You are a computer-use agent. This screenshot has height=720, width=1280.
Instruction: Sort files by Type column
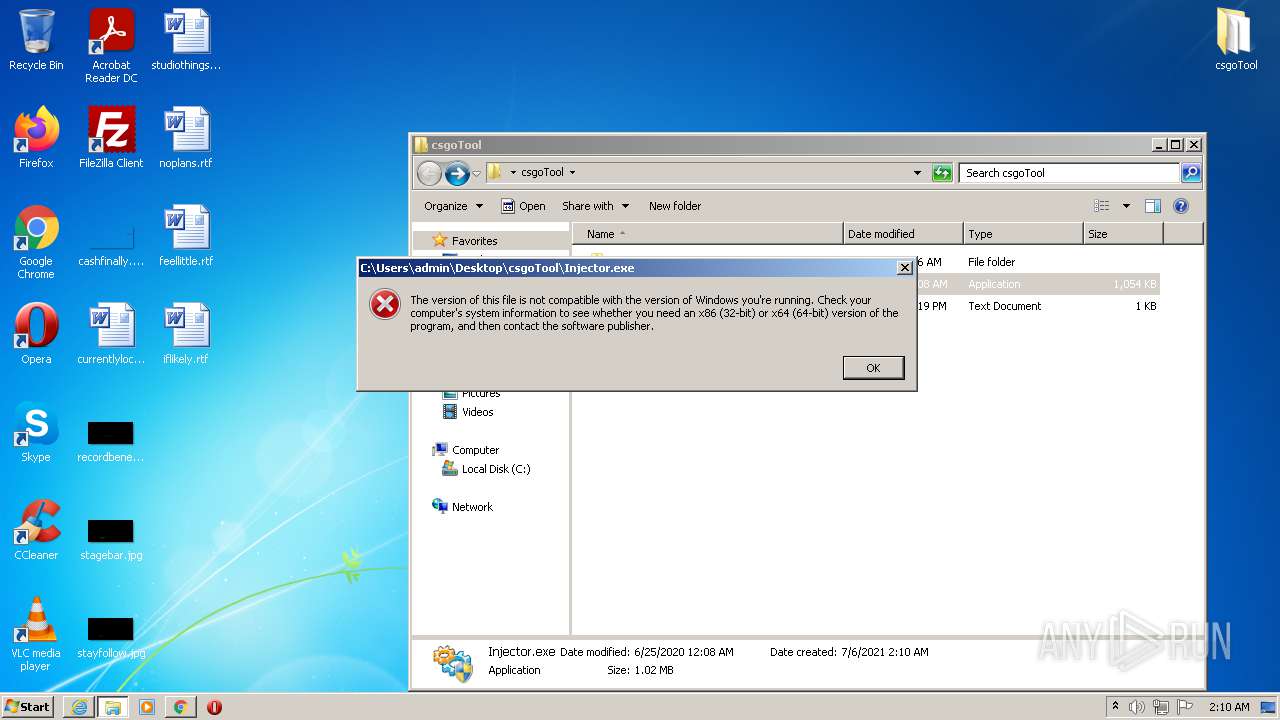(x=1023, y=234)
